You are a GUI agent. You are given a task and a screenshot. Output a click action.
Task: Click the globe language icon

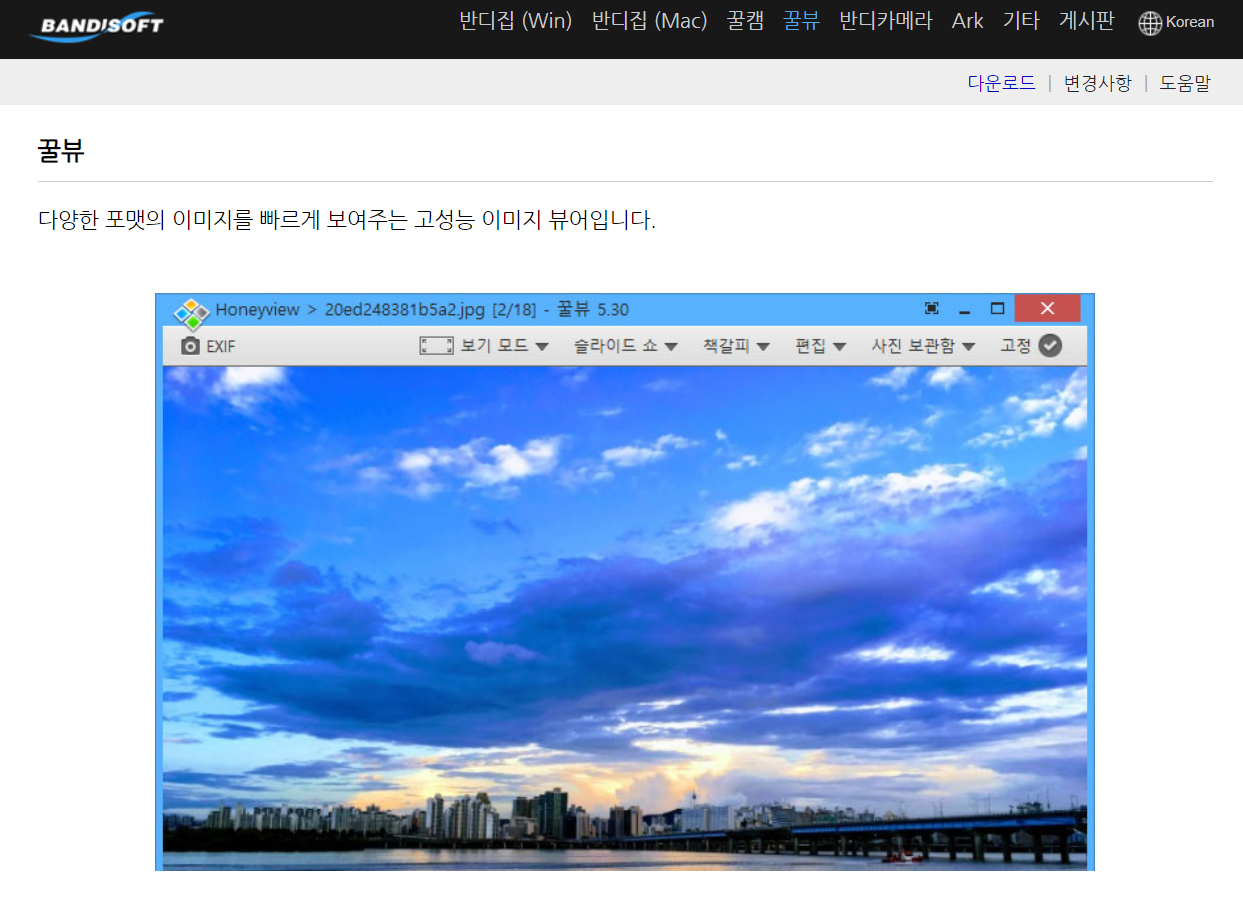pyautogui.click(x=1150, y=23)
